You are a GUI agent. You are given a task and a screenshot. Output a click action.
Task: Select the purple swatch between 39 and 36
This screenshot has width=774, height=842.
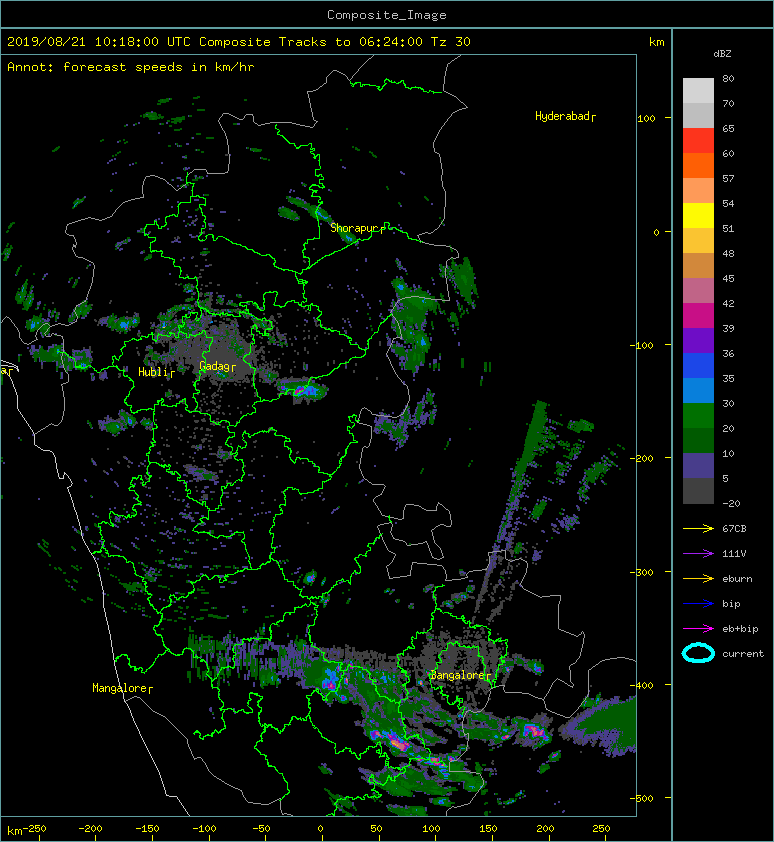(x=698, y=341)
